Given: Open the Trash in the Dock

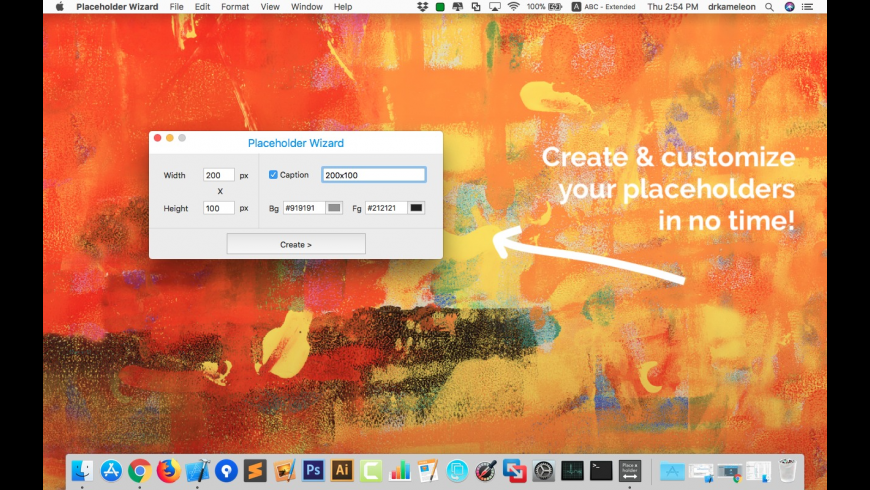Looking at the screenshot, I should tap(787, 471).
